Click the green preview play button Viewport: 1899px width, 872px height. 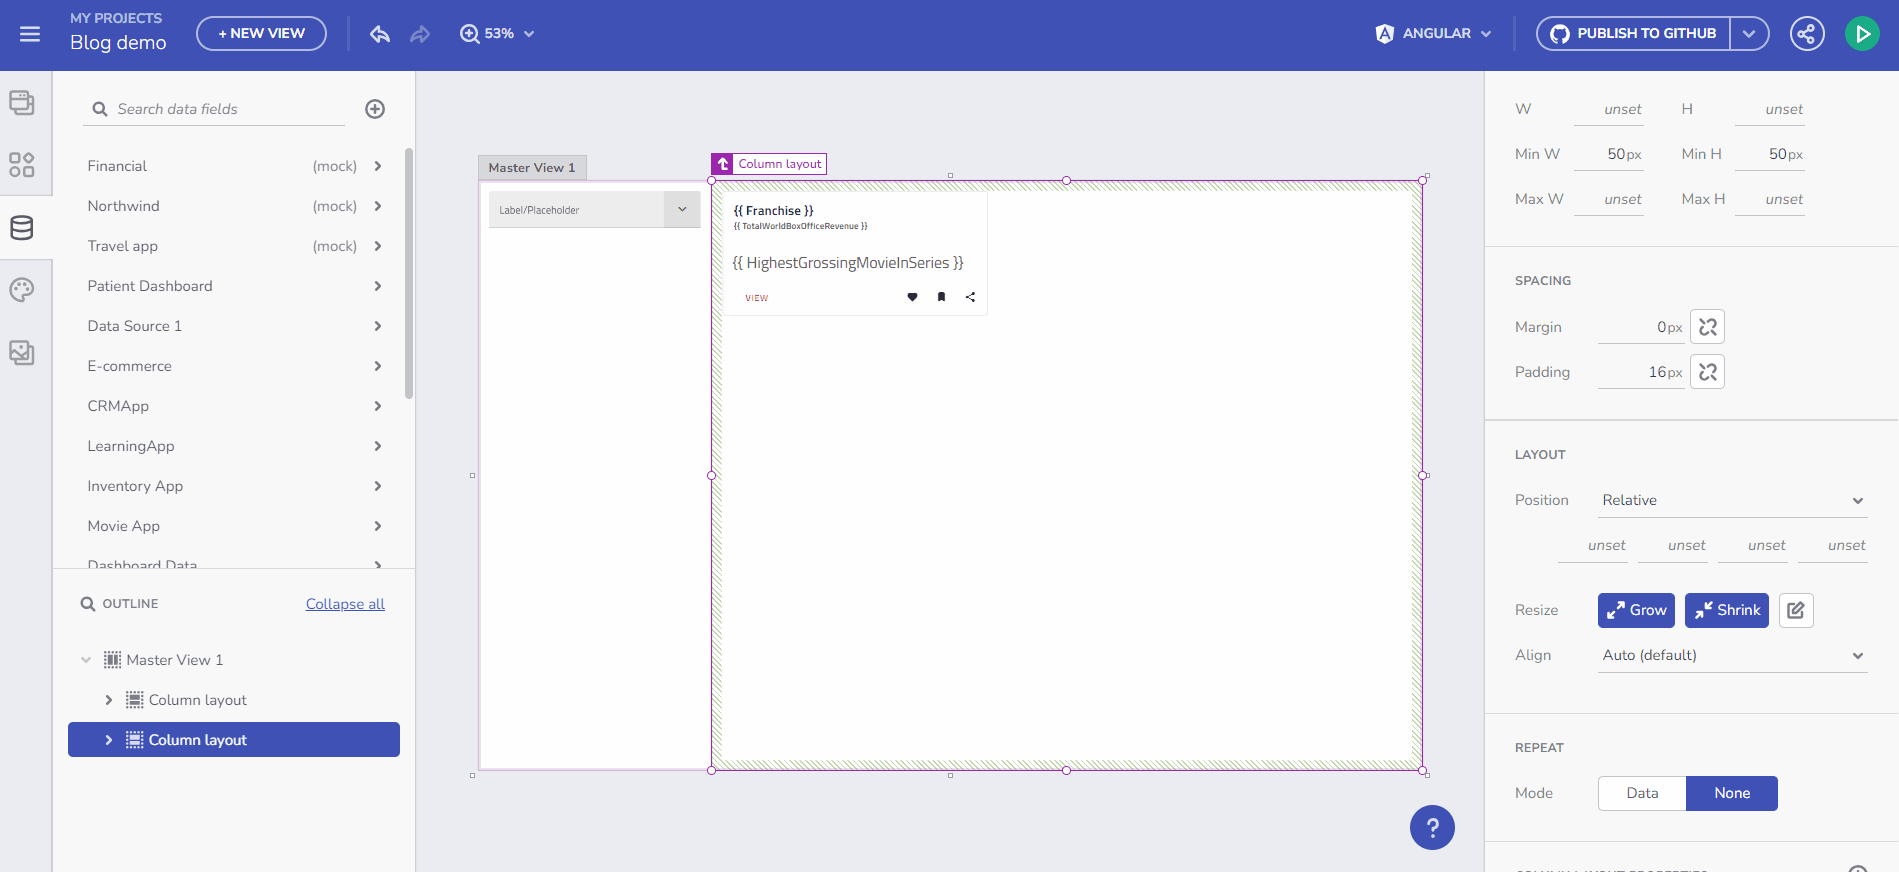(x=1861, y=34)
